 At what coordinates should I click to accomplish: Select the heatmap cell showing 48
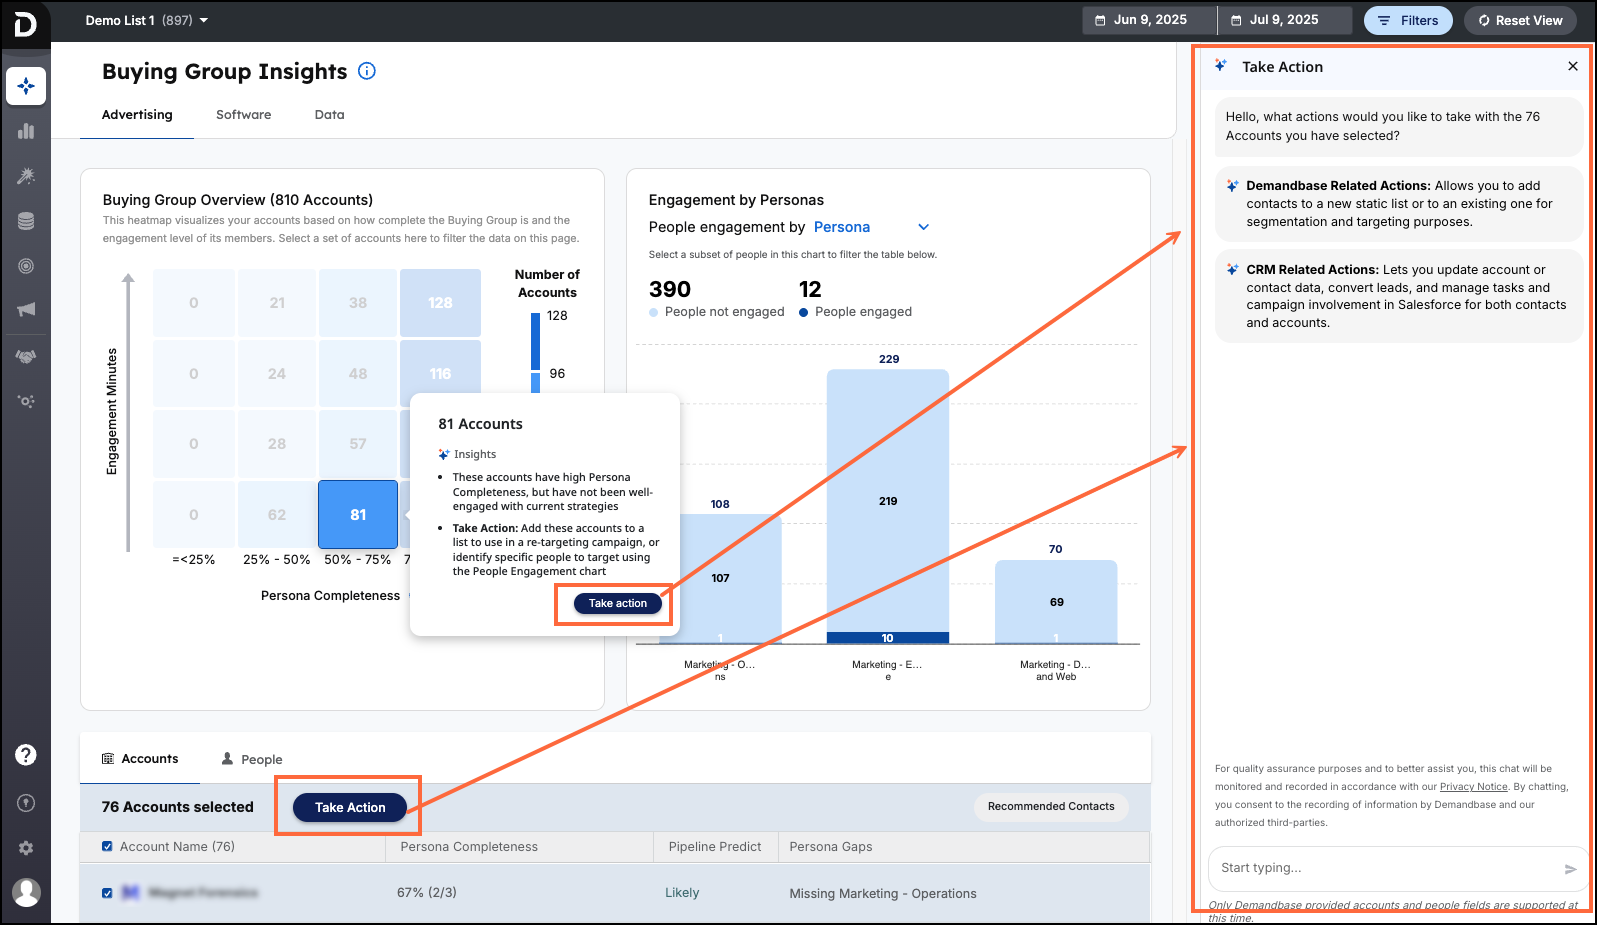(358, 373)
